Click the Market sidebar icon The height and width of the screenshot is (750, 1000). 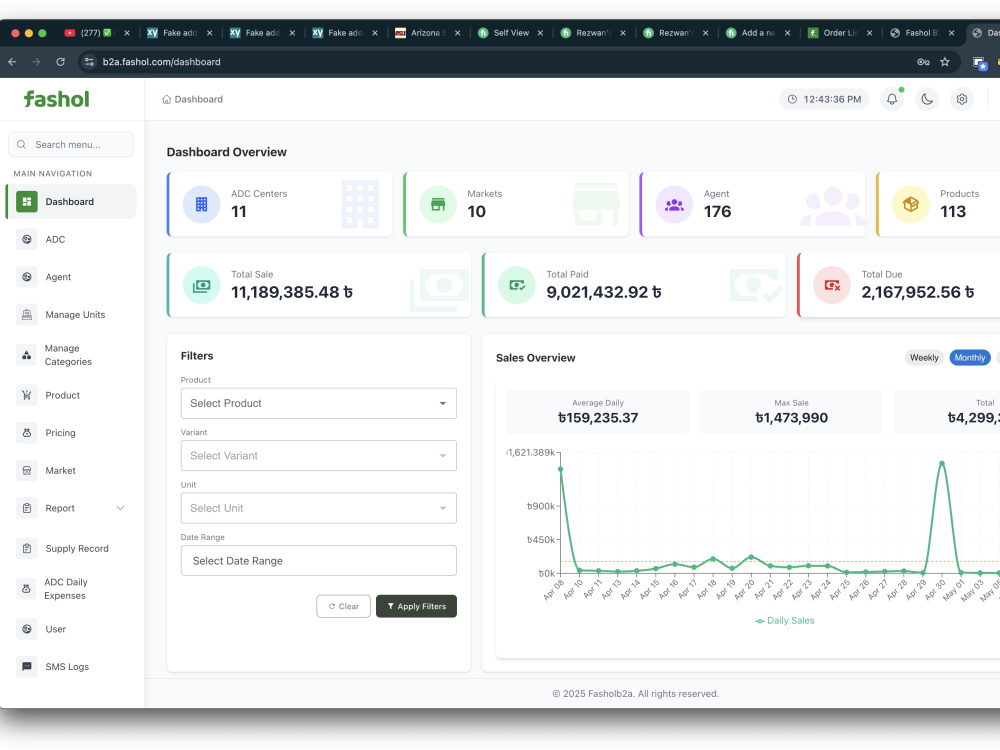27,471
